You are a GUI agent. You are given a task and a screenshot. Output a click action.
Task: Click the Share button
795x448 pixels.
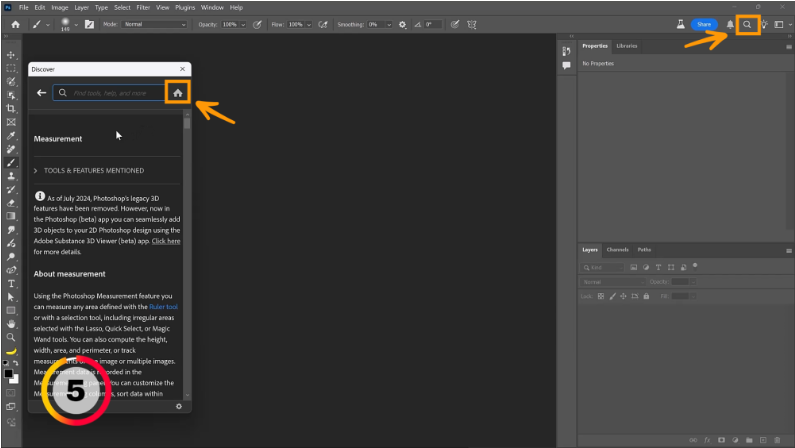(704, 24)
